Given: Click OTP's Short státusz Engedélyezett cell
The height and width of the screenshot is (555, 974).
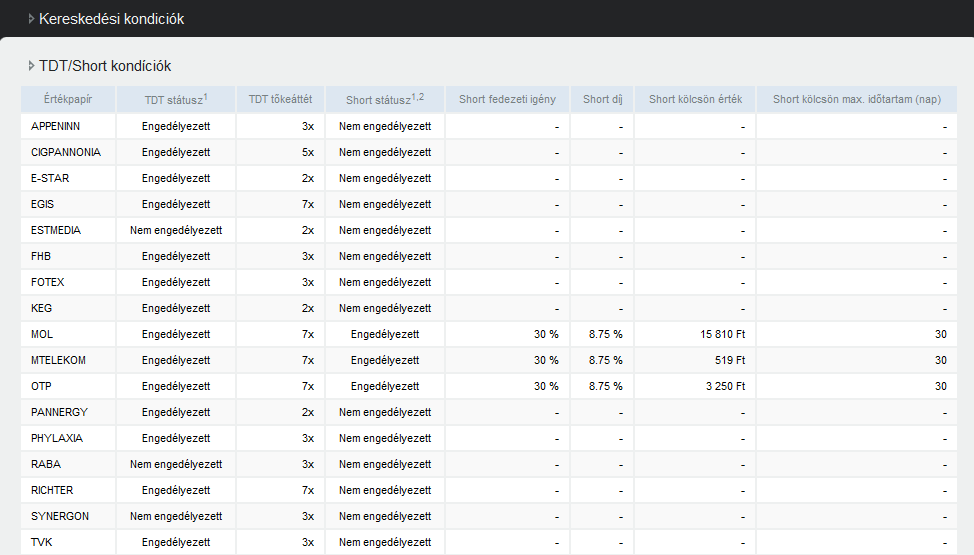Looking at the screenshot, I should tap(385, 387).
